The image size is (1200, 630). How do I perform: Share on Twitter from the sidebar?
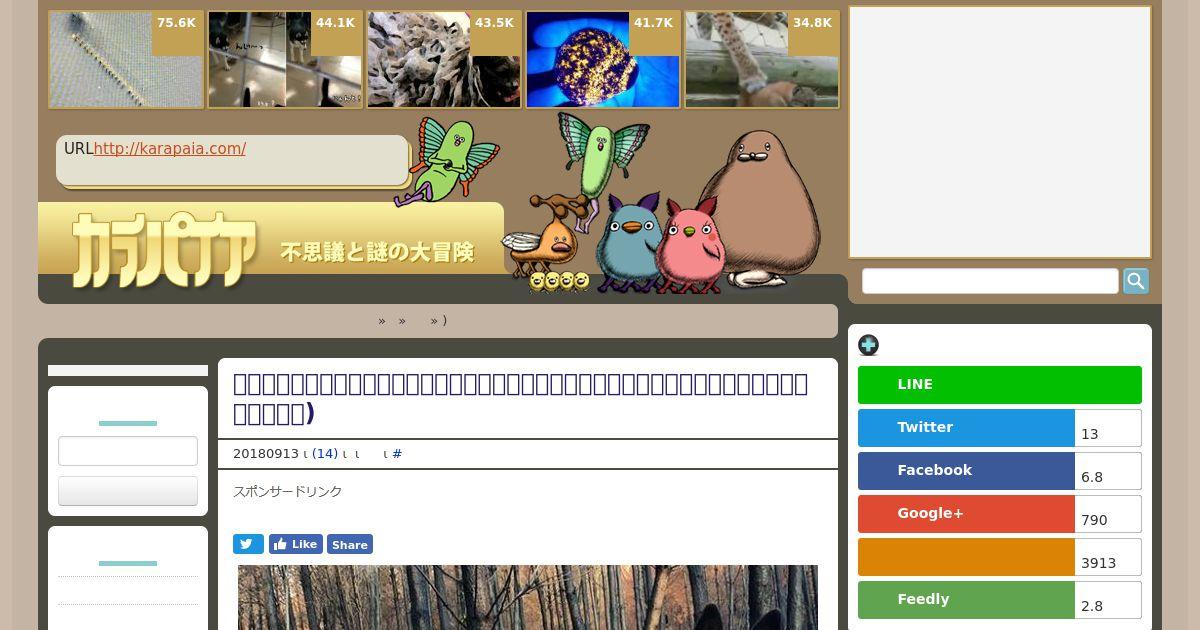[x=966, y=428]
